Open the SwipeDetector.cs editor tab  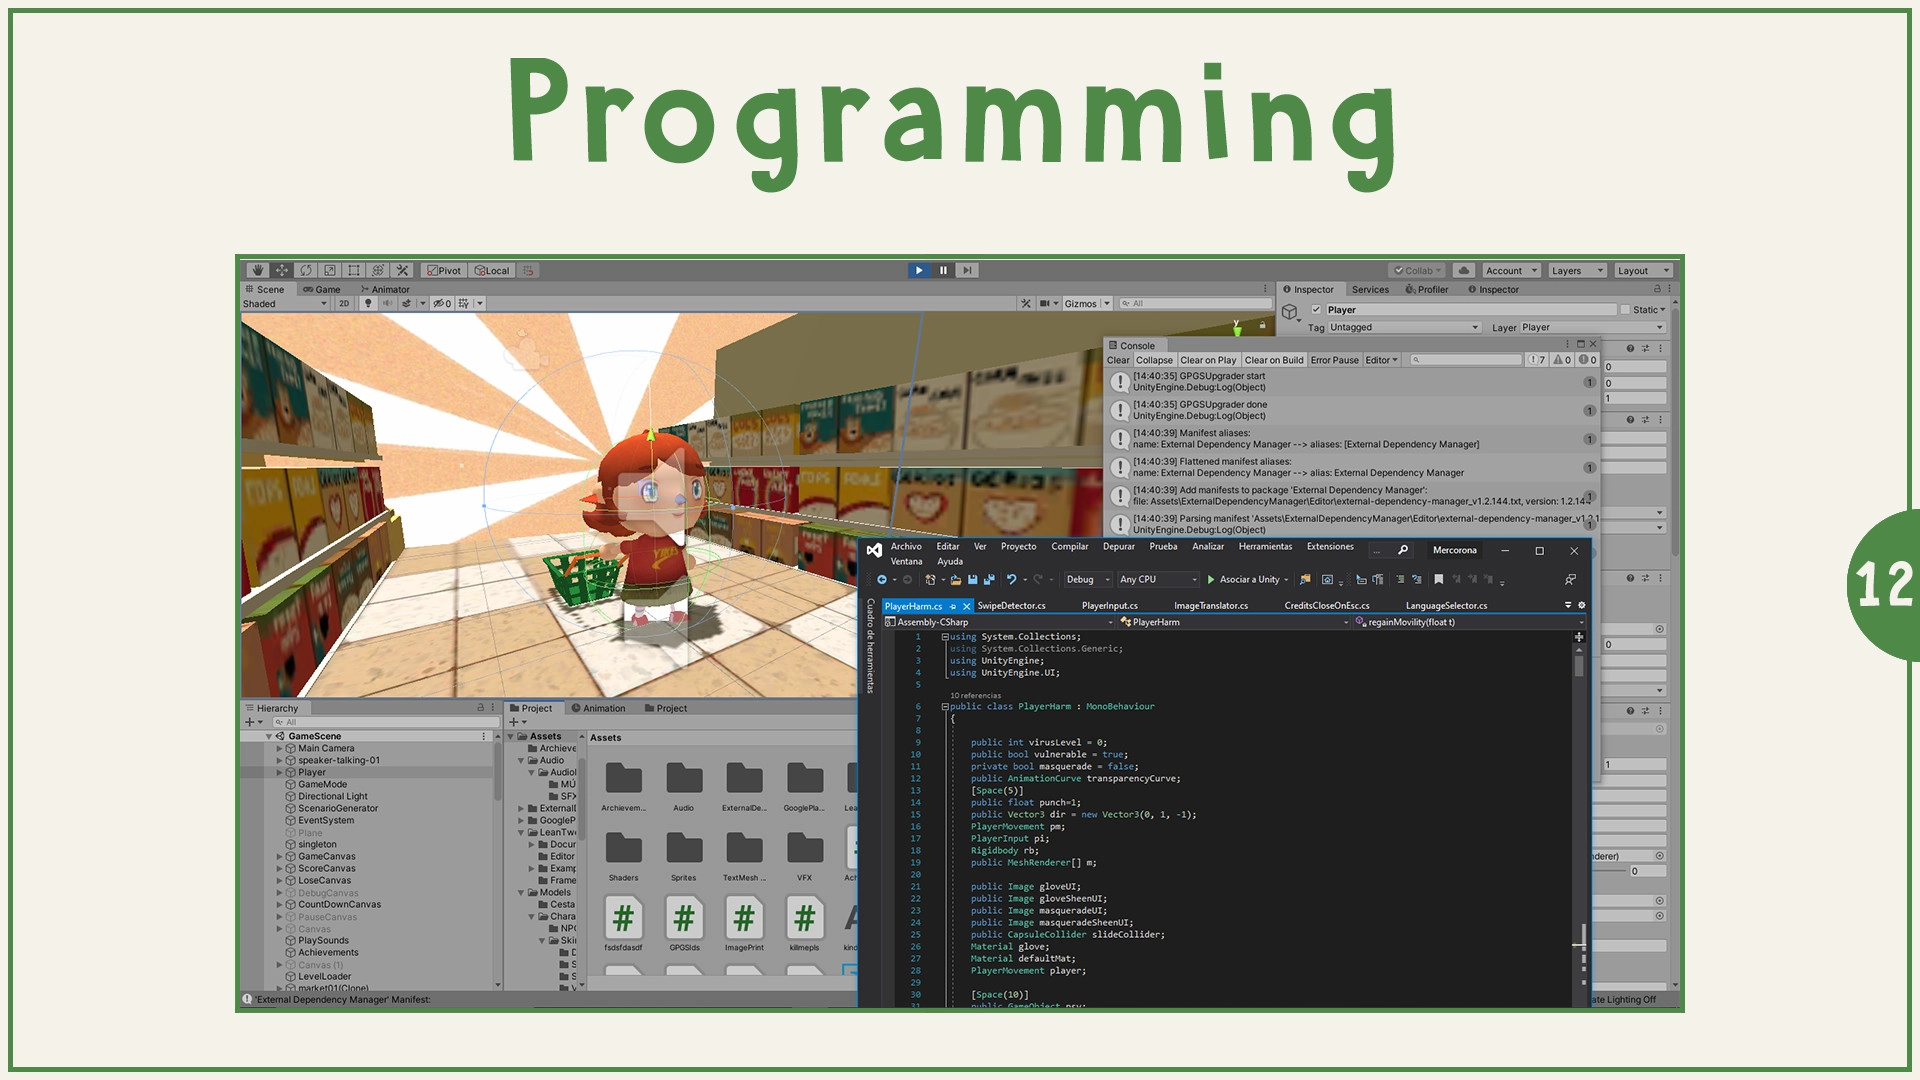pyautogui.click(x=1011, y=606)
